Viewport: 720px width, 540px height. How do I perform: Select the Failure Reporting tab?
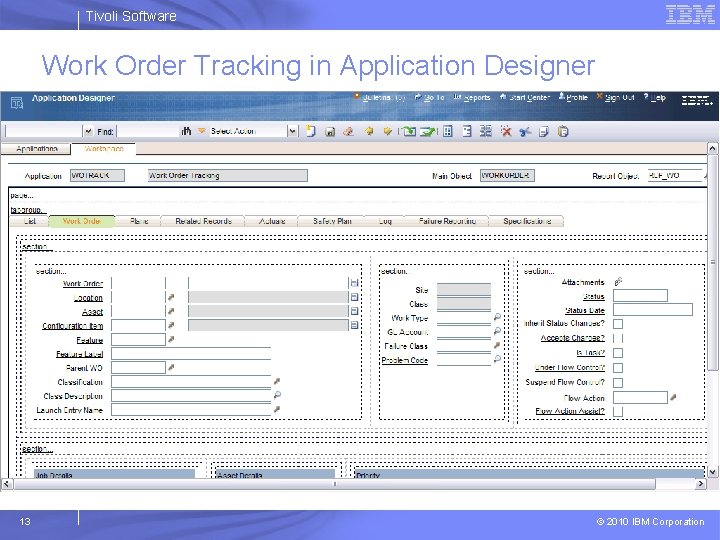coord(447,221)
